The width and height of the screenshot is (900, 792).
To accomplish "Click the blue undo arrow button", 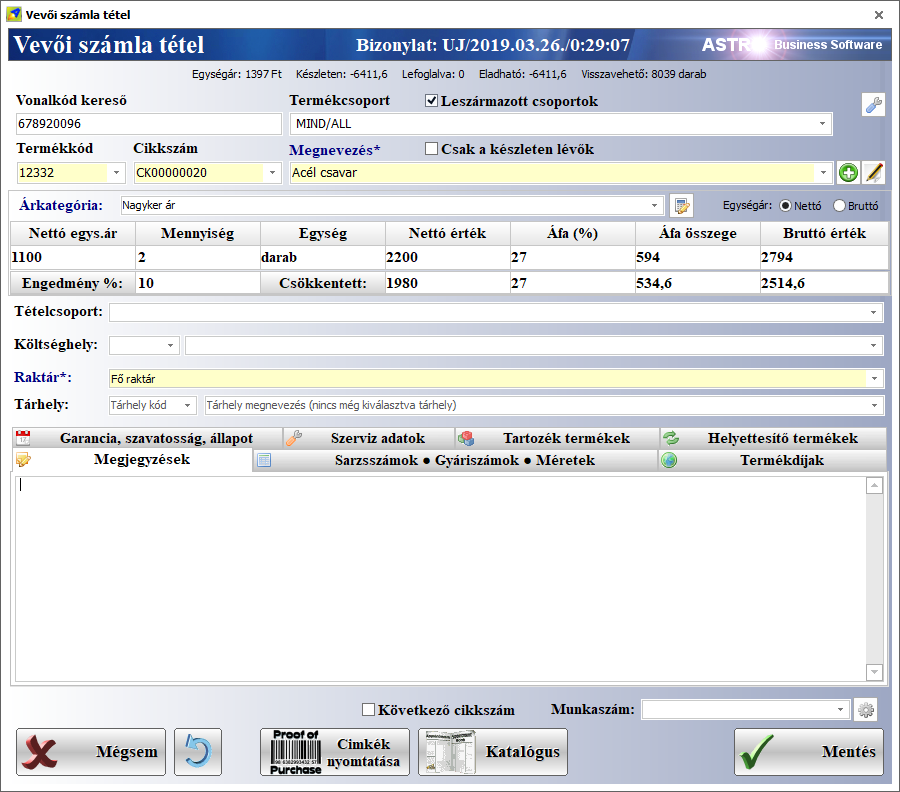I will coord(197,752).
